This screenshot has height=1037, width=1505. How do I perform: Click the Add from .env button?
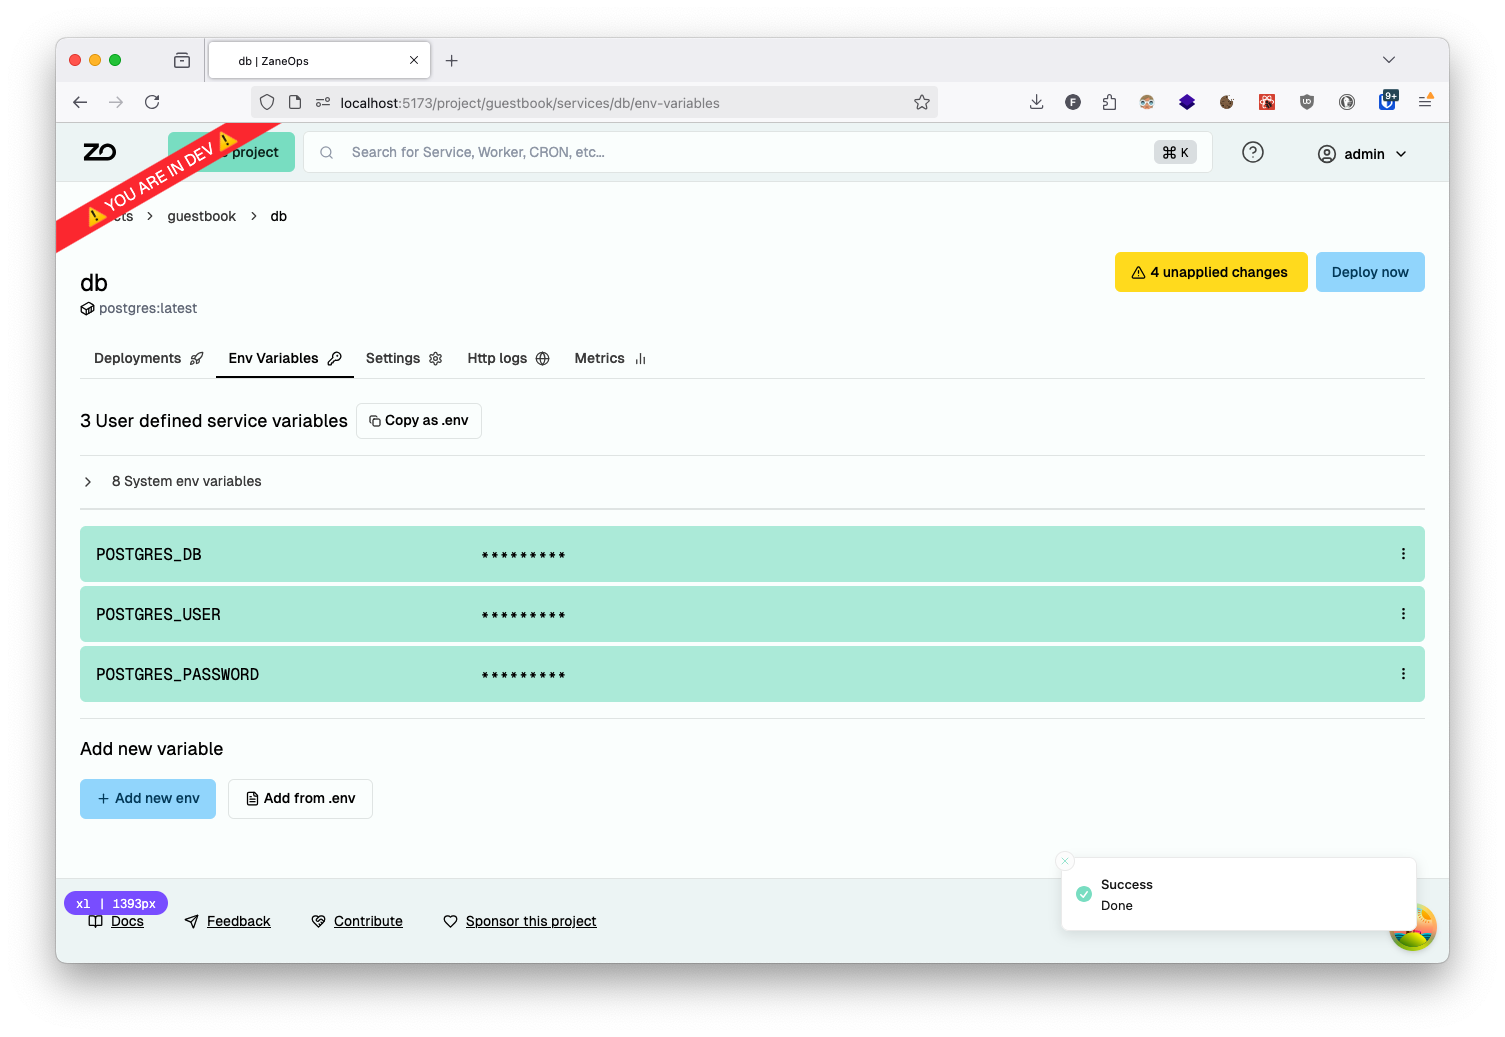300,799
